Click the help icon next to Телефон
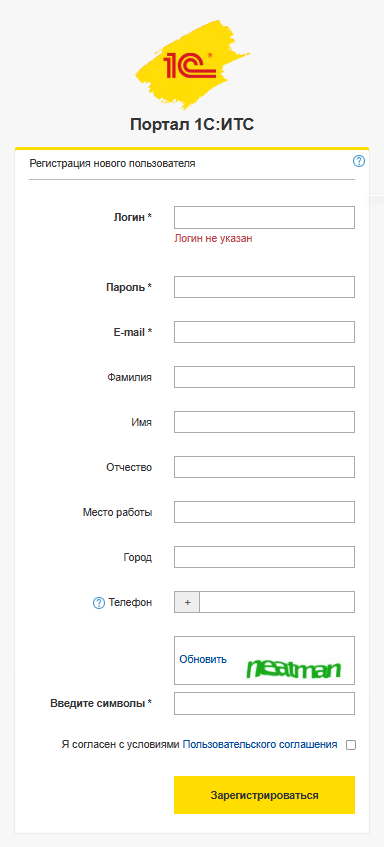Viewport: 384px width, 847px height. [x=99, y=603]
